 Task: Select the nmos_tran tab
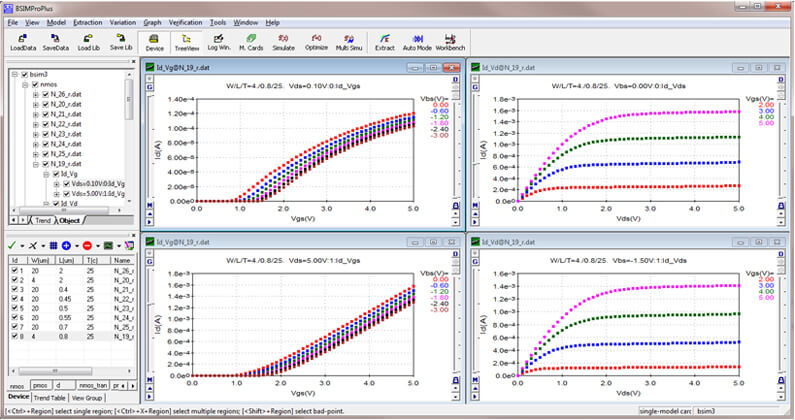pyautogui.click(x=93, y=386)
